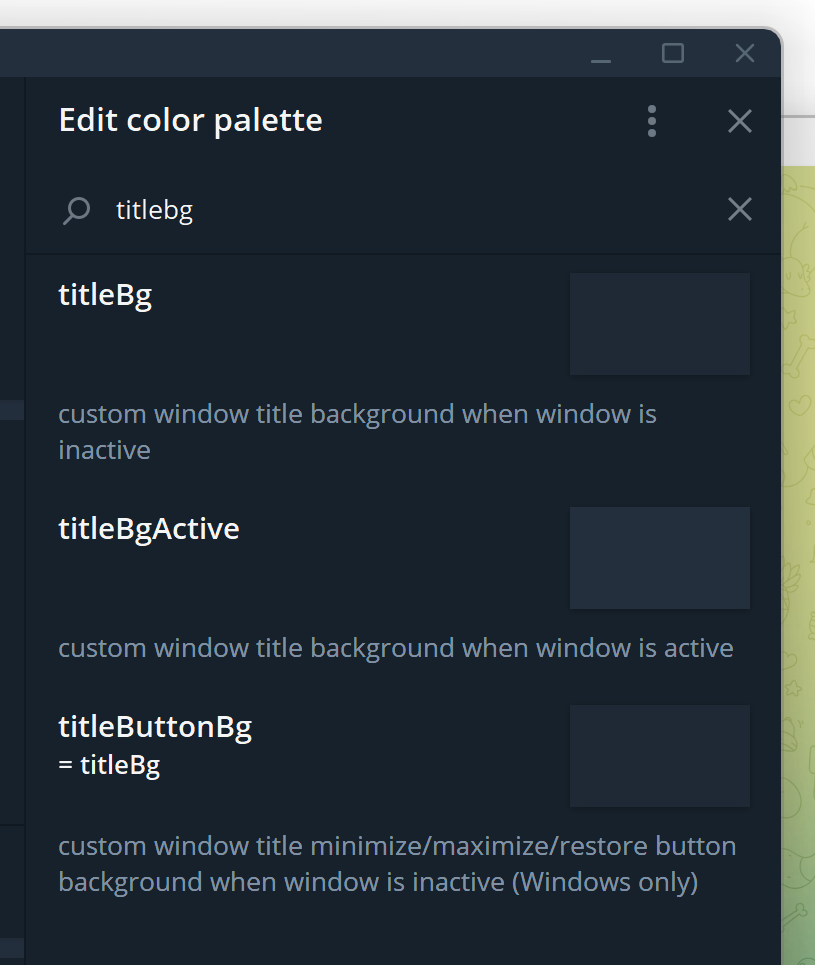Open the titleBg color swatch editor
The height and width of the screenshot is (965, 815).
(659, 323)
